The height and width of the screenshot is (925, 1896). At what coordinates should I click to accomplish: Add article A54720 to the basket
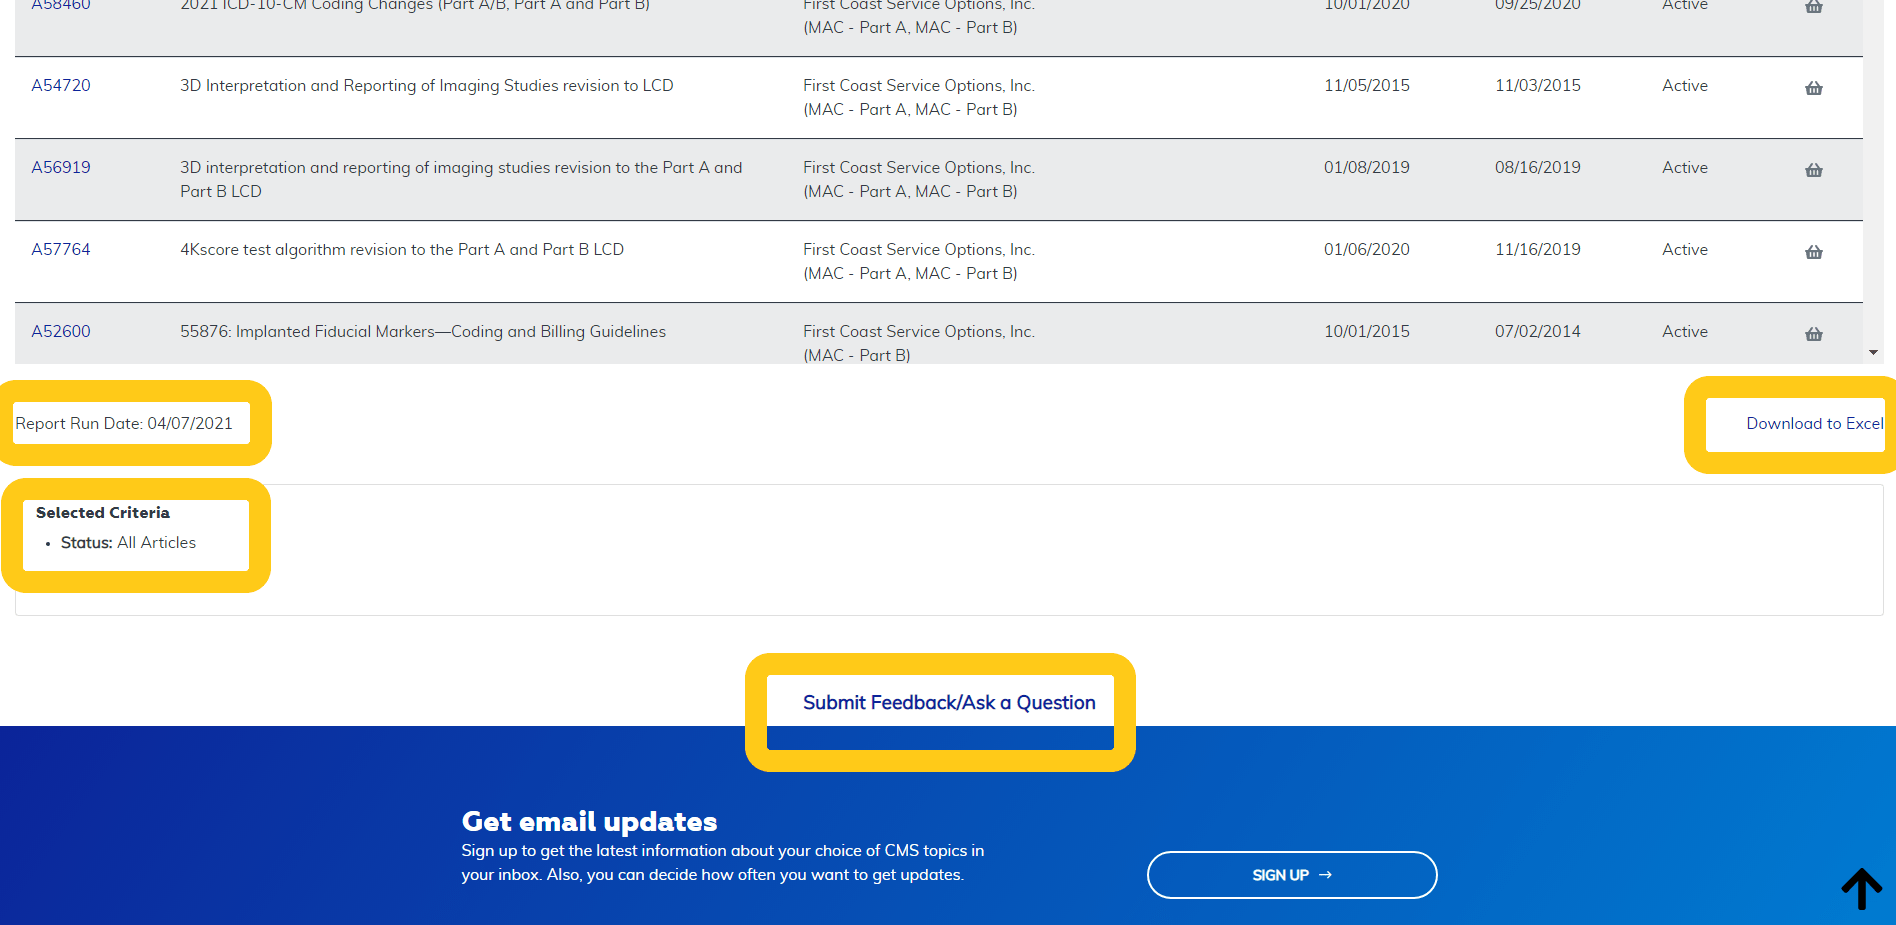(x=1813, y=88)
